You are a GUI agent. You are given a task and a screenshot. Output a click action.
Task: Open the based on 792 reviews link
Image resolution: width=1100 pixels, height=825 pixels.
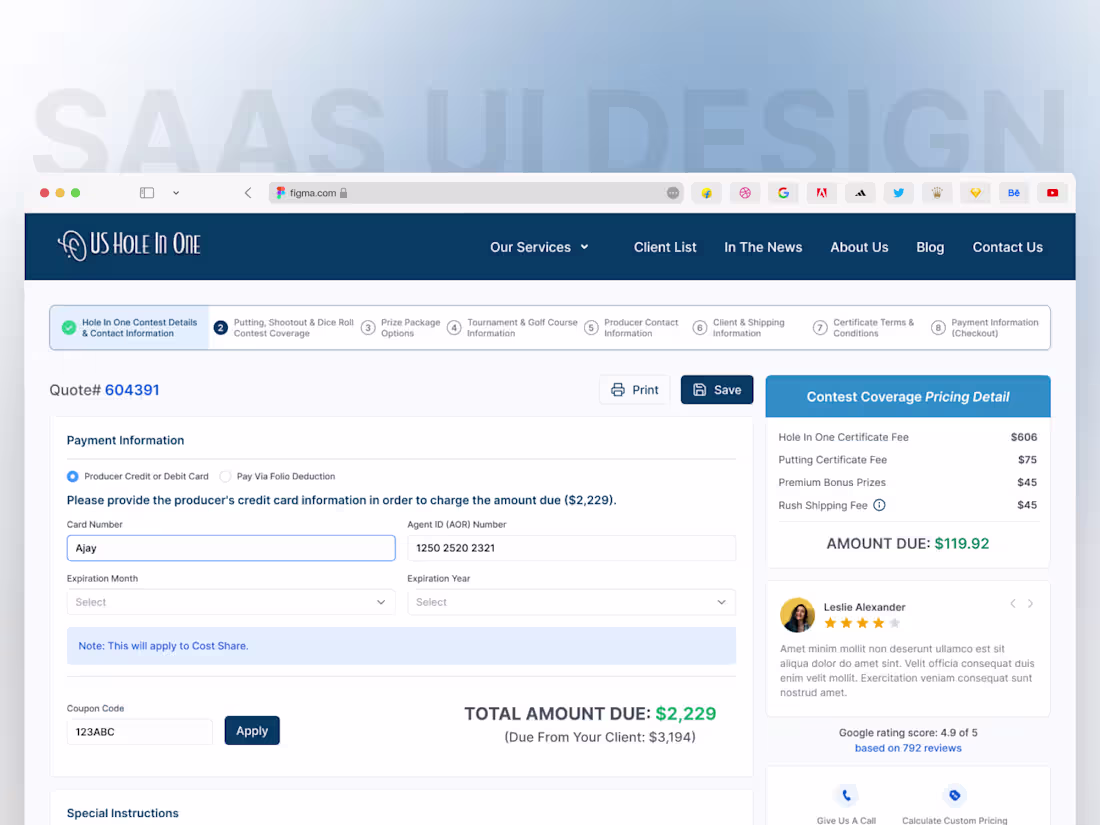pyautogui.click(x=907, y=747)
